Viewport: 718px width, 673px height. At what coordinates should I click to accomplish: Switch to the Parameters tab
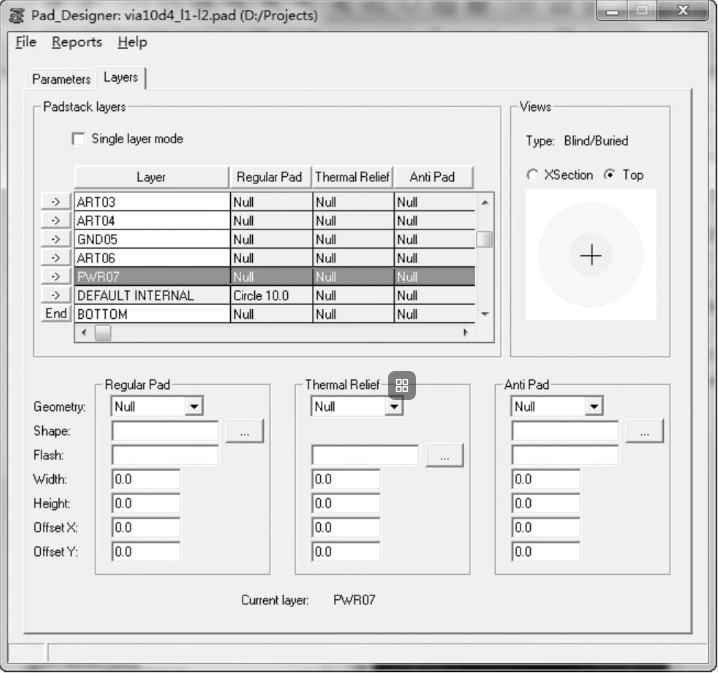(61, 79)
